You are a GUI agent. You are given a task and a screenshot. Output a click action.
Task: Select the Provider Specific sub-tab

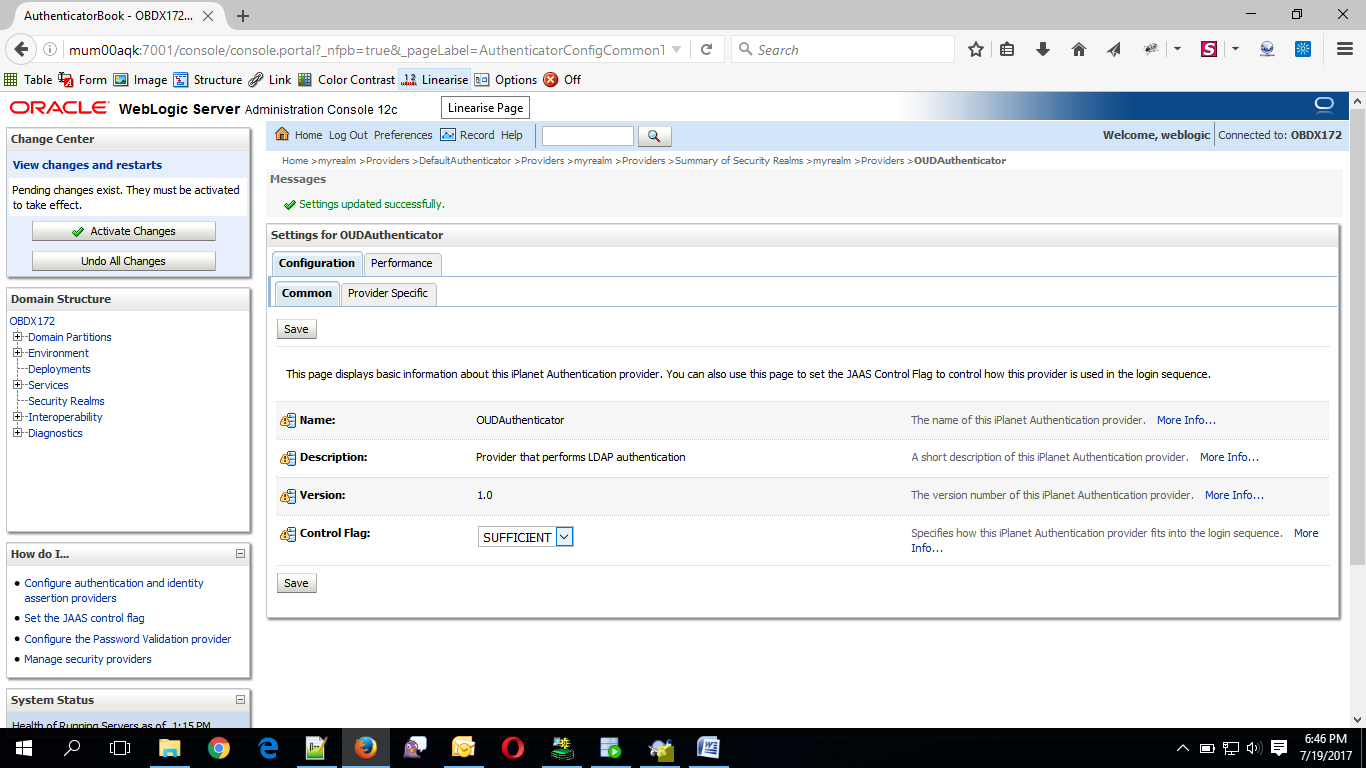(388, 293)
